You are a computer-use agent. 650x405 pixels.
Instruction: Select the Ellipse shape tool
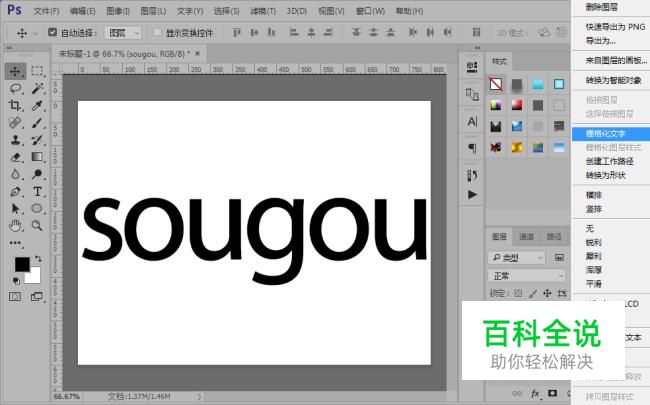tap(37, 209)
